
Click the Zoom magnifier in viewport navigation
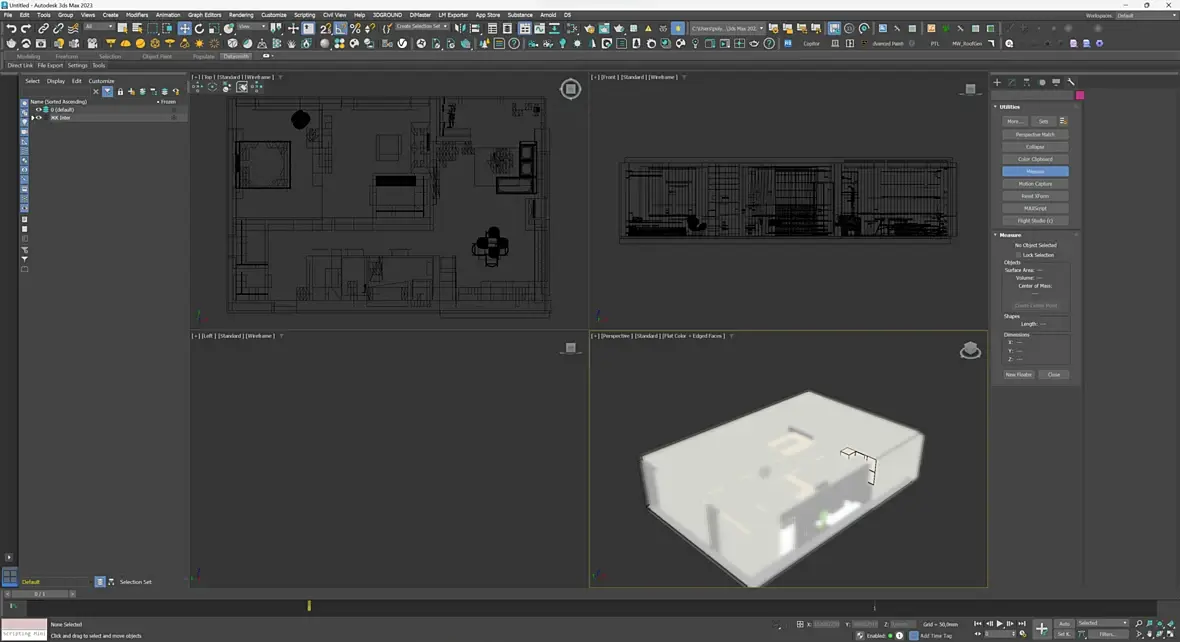point(1138,623)
